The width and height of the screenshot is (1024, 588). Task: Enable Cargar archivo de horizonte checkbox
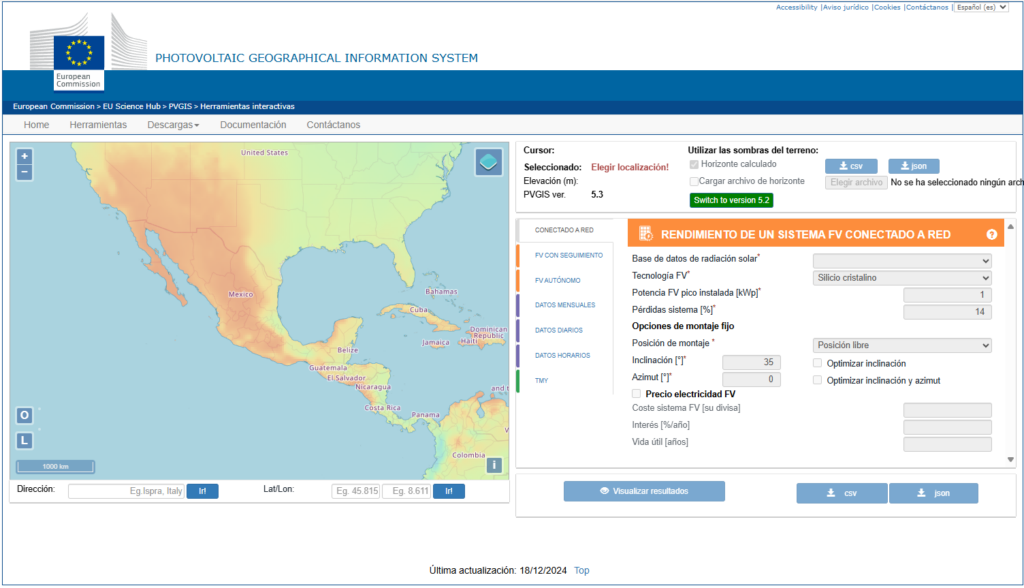(x=694, y=182)
